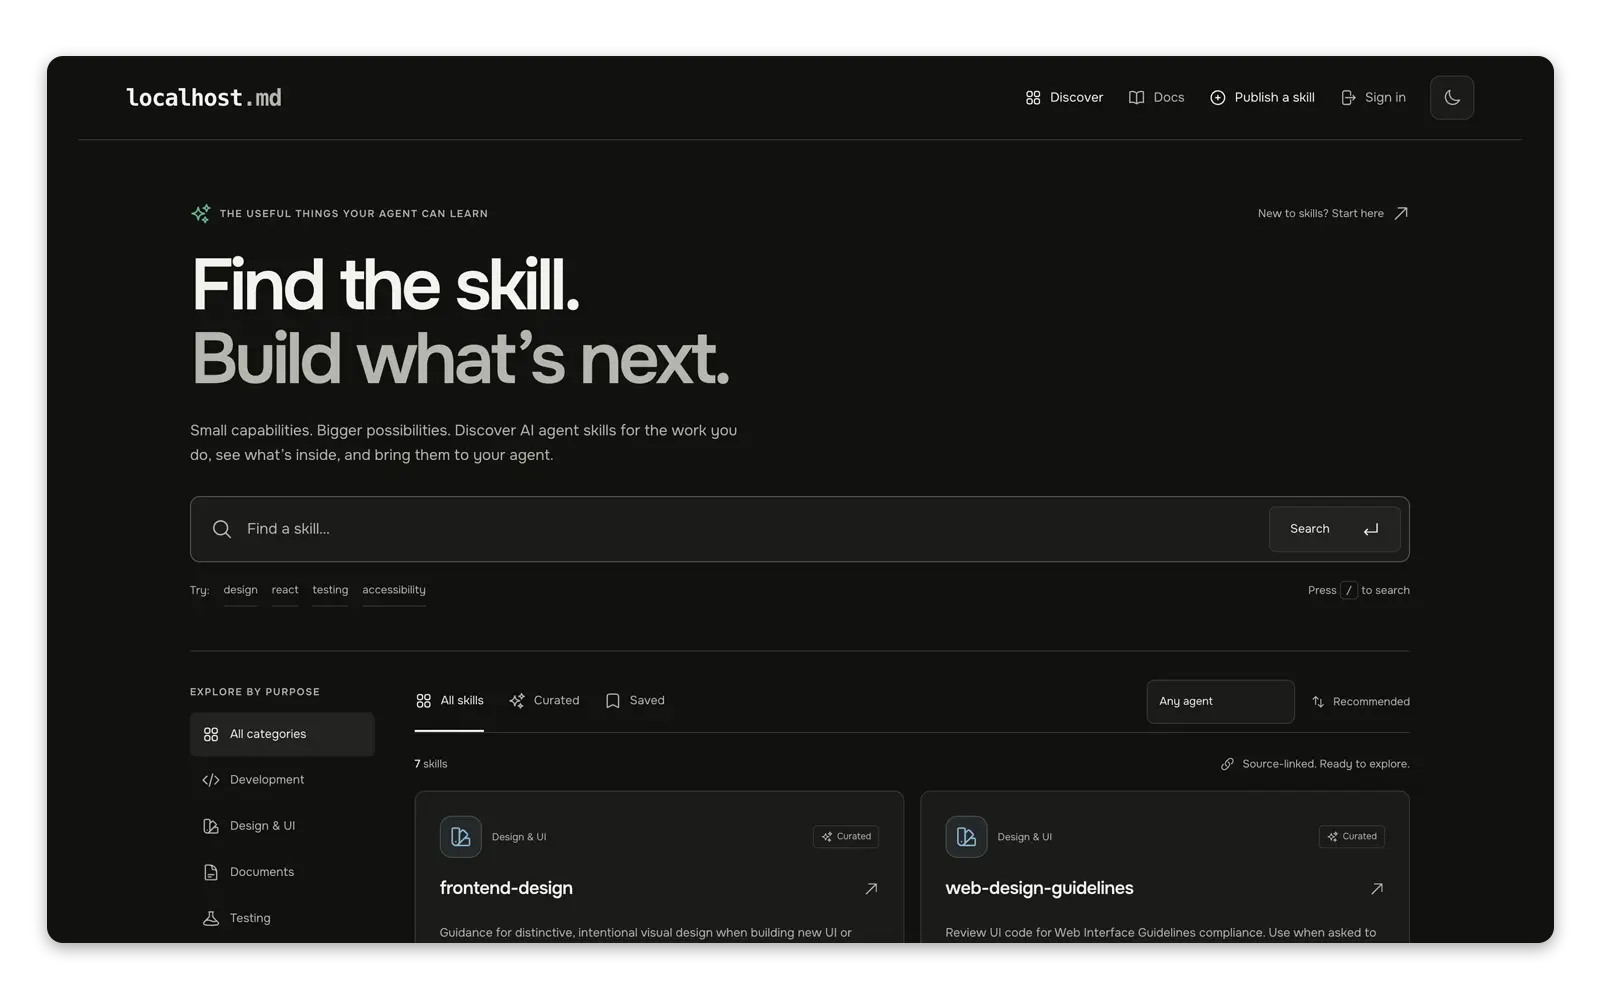
Task: Open the New to skills? Start here link
Action: pyautogui.click(x=1333, y=213)
